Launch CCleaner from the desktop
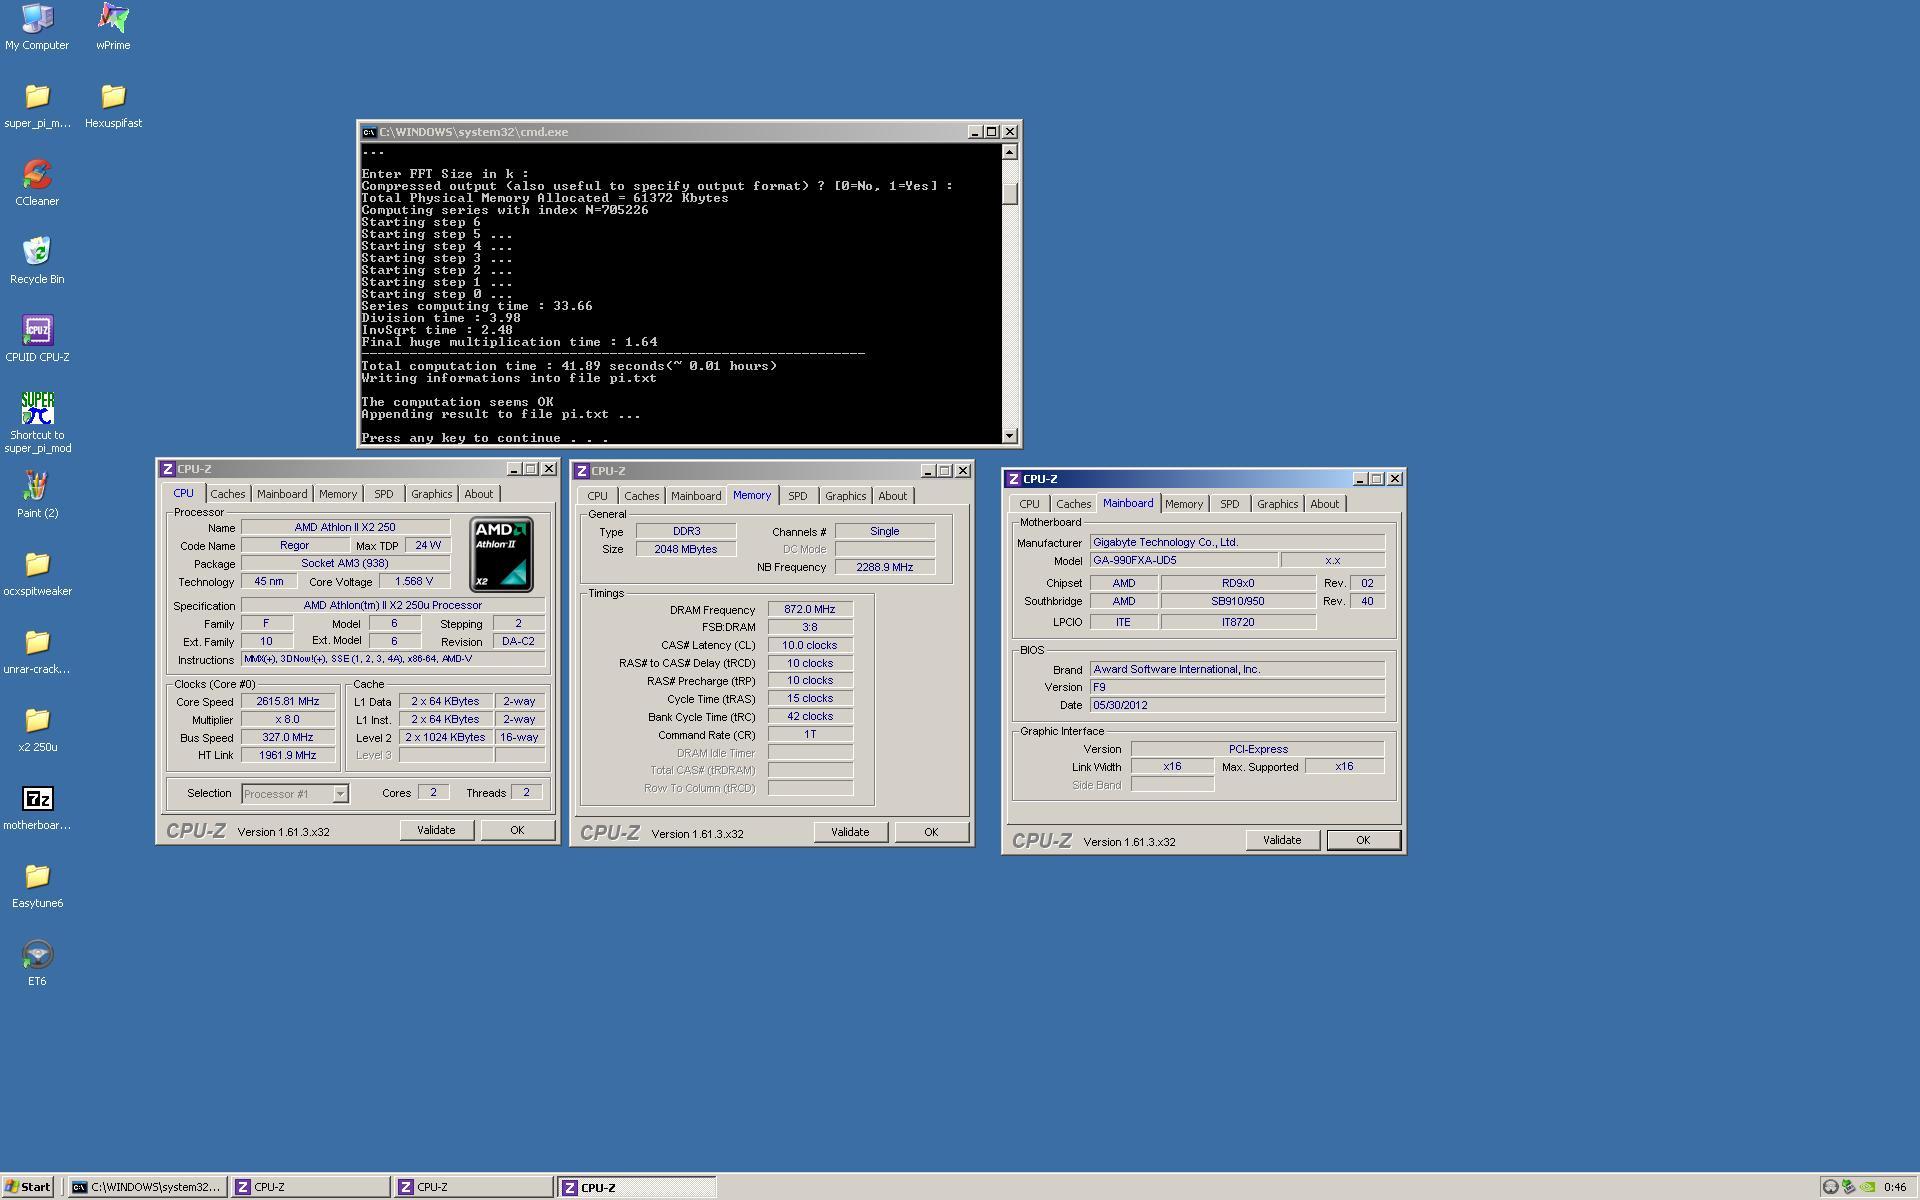The width and height of the screenshot is (1920, 1200). (37, 183)
